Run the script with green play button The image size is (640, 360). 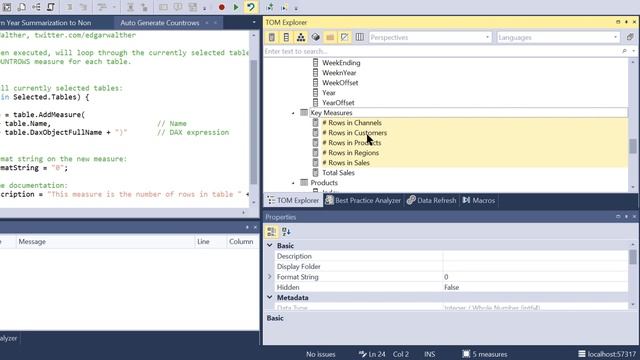236,7
